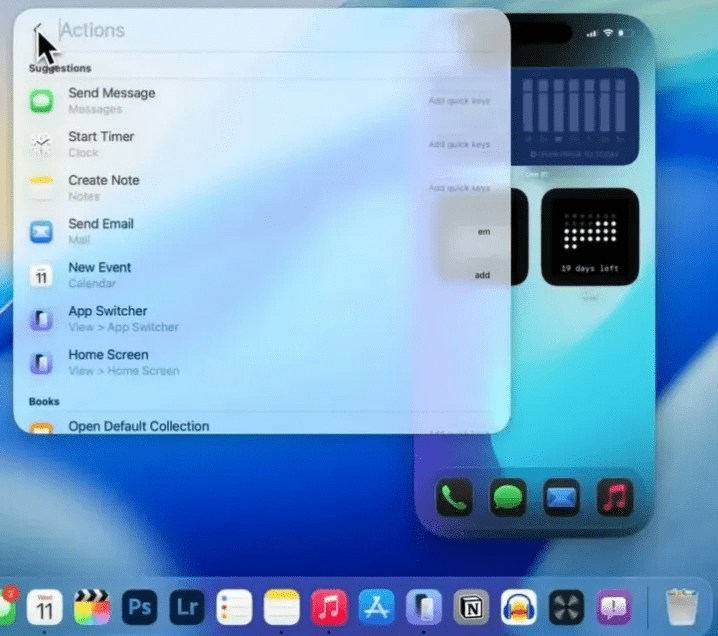Click the back chevron beside Actions
The image size is (718, 636).
coord(37,31)
